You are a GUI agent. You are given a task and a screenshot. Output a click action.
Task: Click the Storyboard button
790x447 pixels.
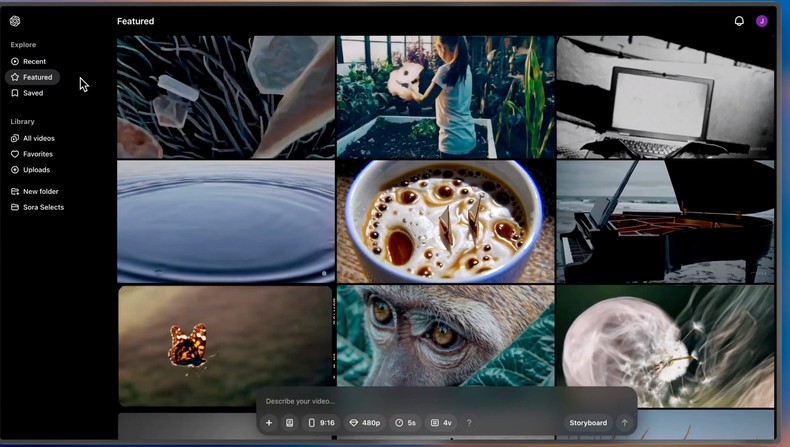tap(588, 423)
